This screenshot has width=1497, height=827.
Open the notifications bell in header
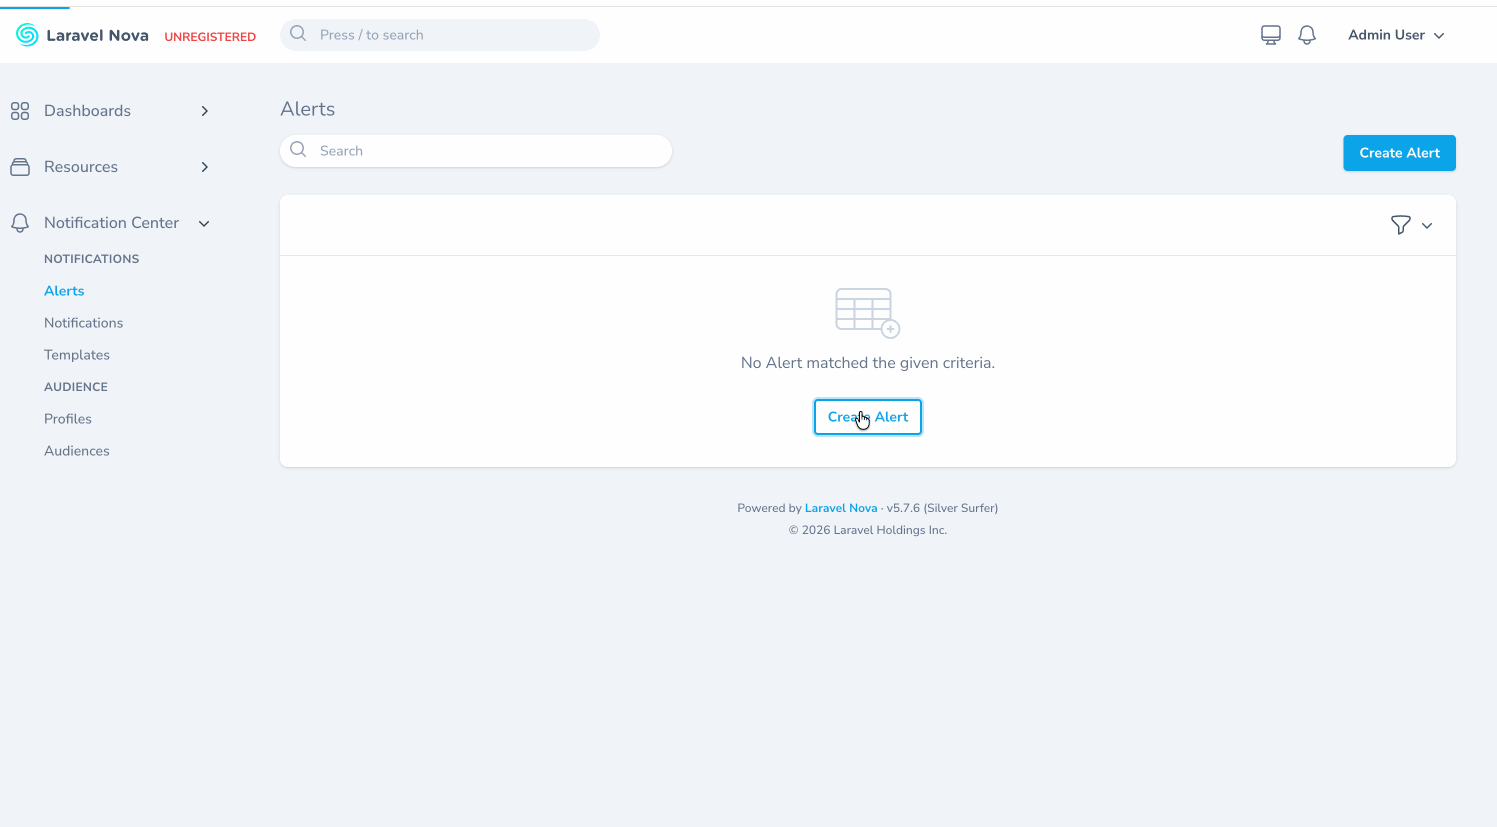1307,35
